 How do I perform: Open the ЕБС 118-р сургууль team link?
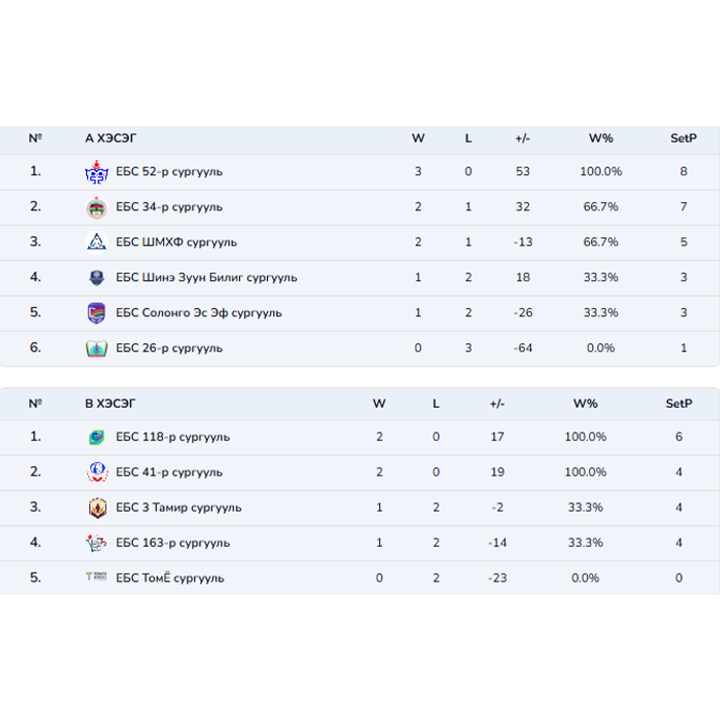[172, 437]
